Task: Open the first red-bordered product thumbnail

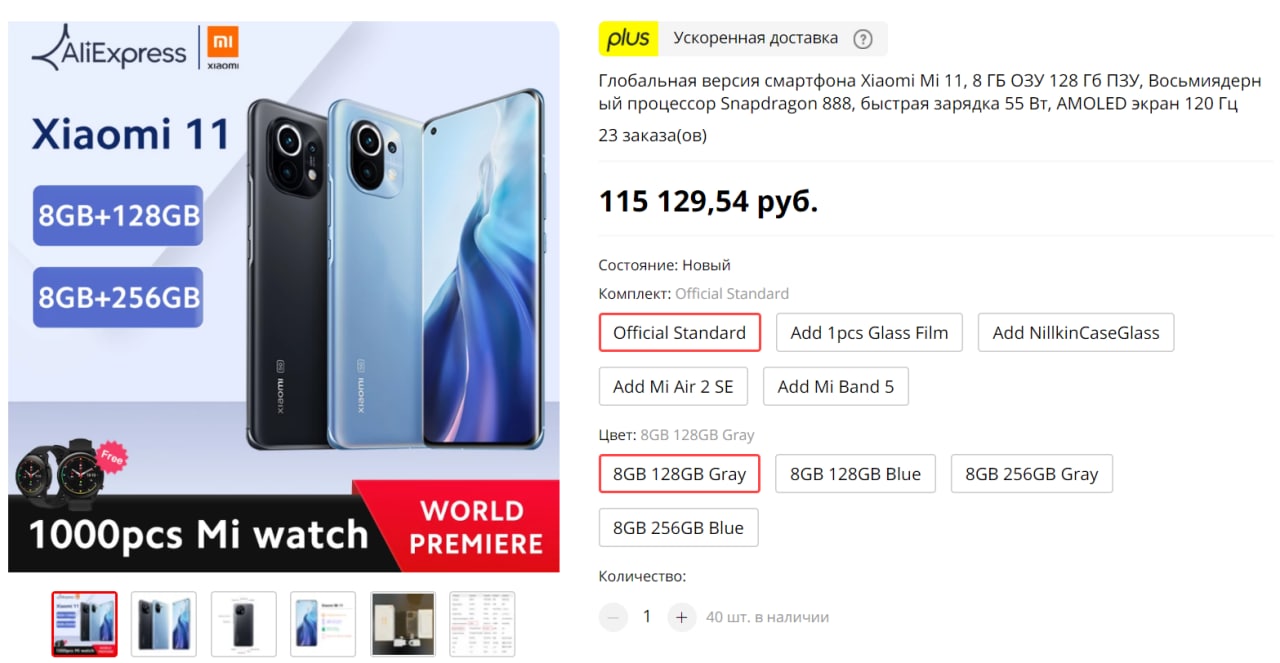Action: click(85, 624)
